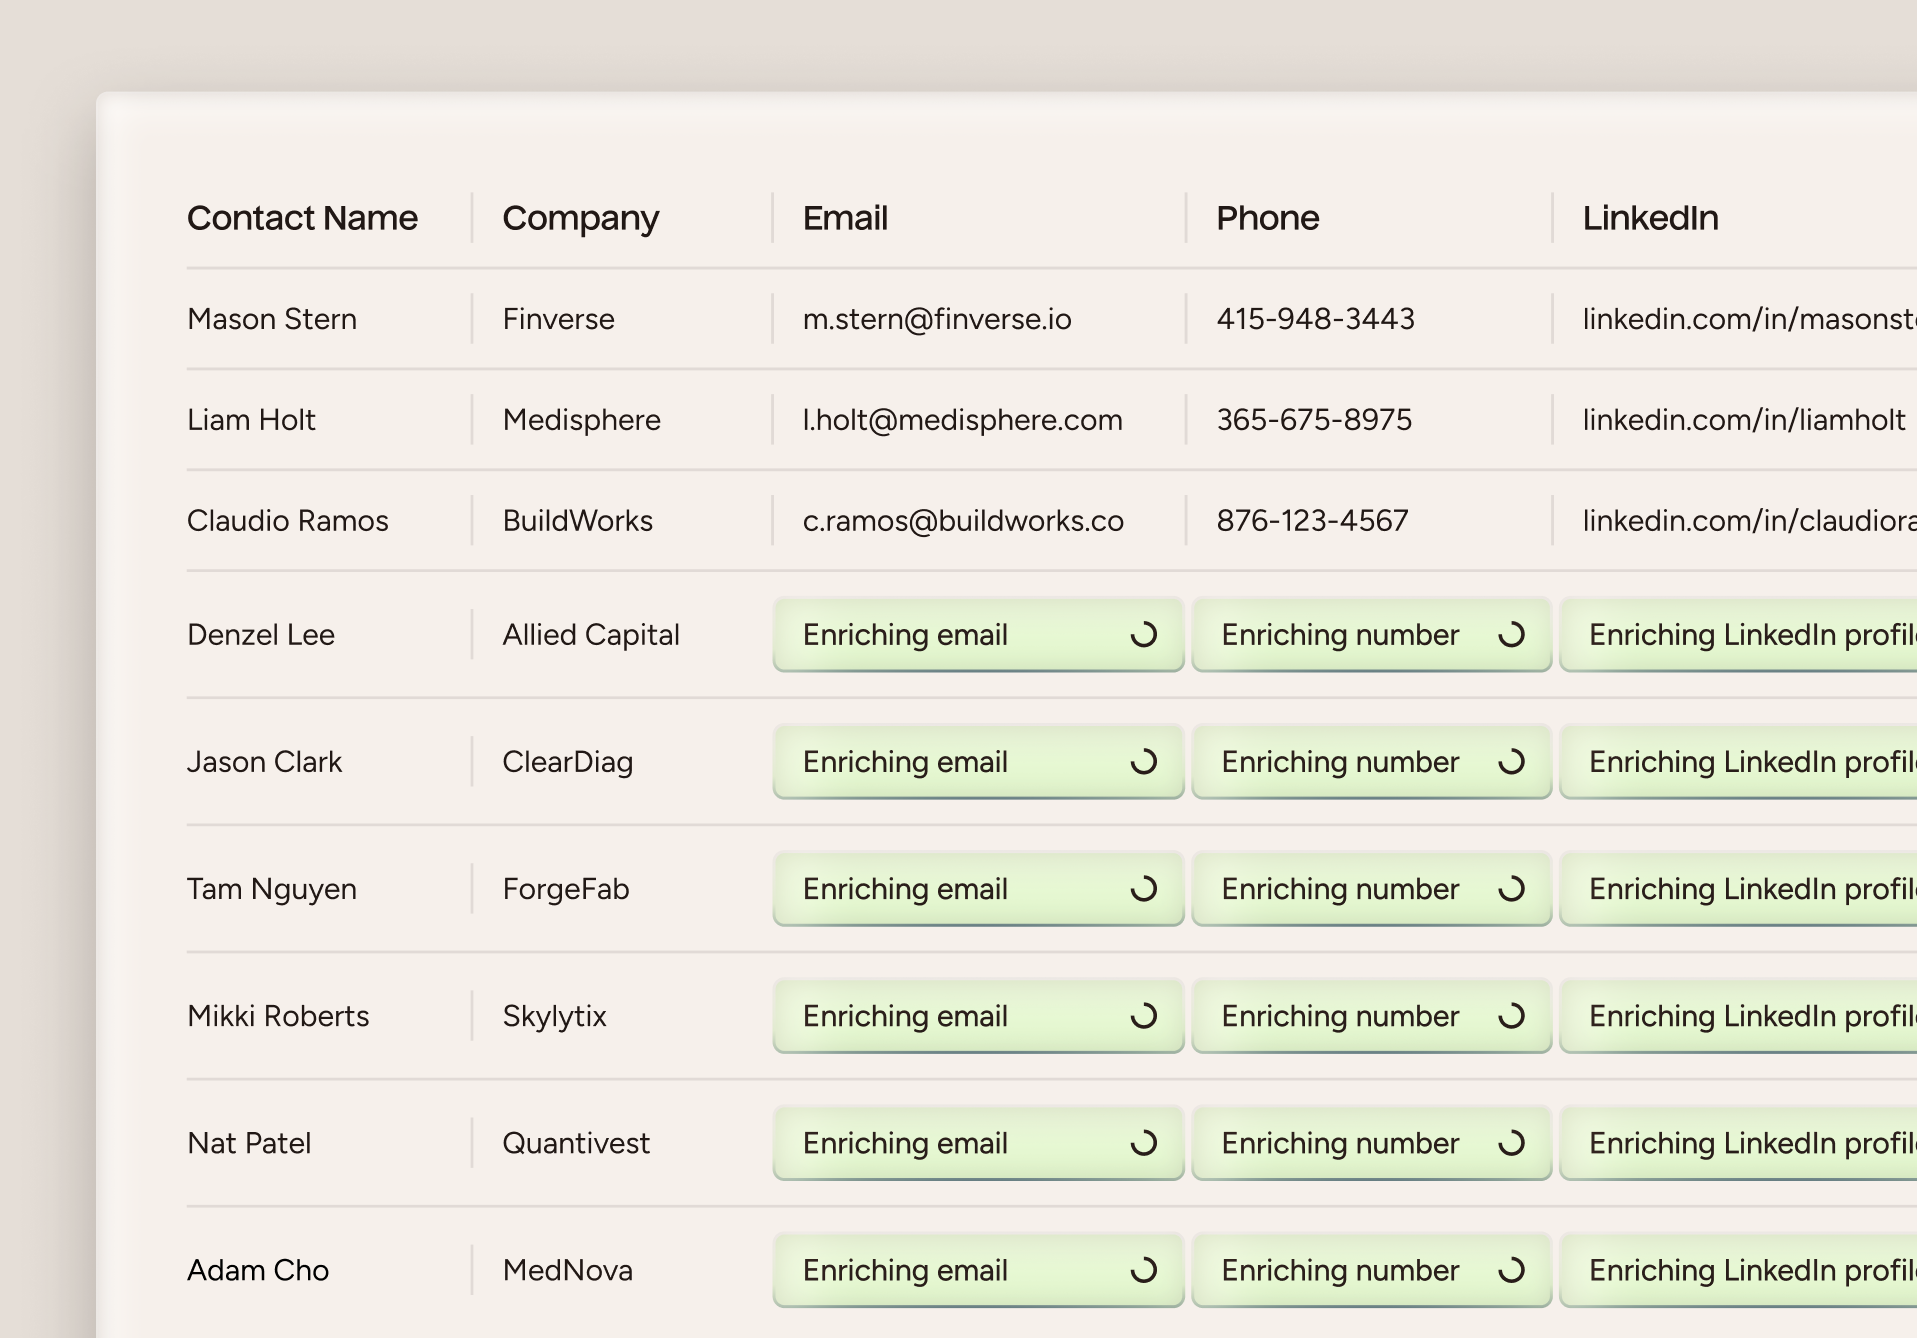The image size is (1917, 1338).
Task: Click the Allied Capital company cell
Action: [591, 636]
